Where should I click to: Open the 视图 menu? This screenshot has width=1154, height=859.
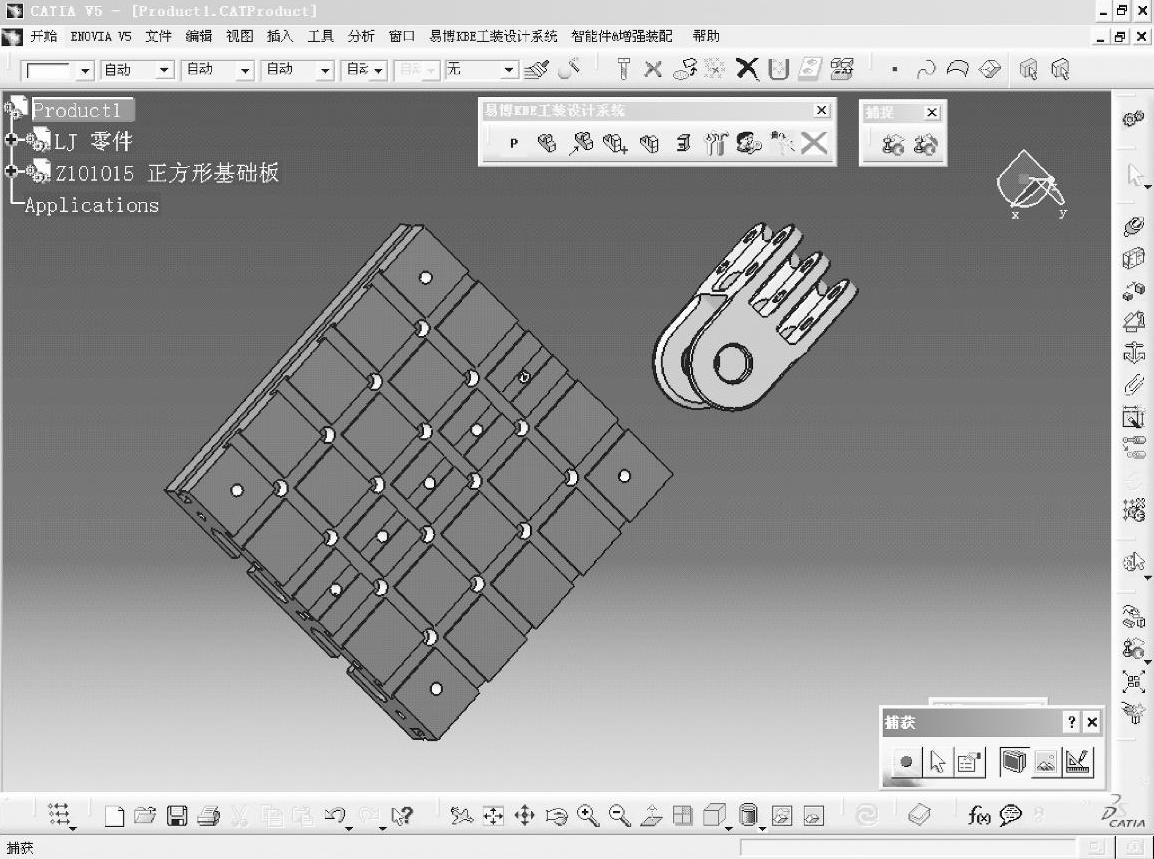point(239,36)
